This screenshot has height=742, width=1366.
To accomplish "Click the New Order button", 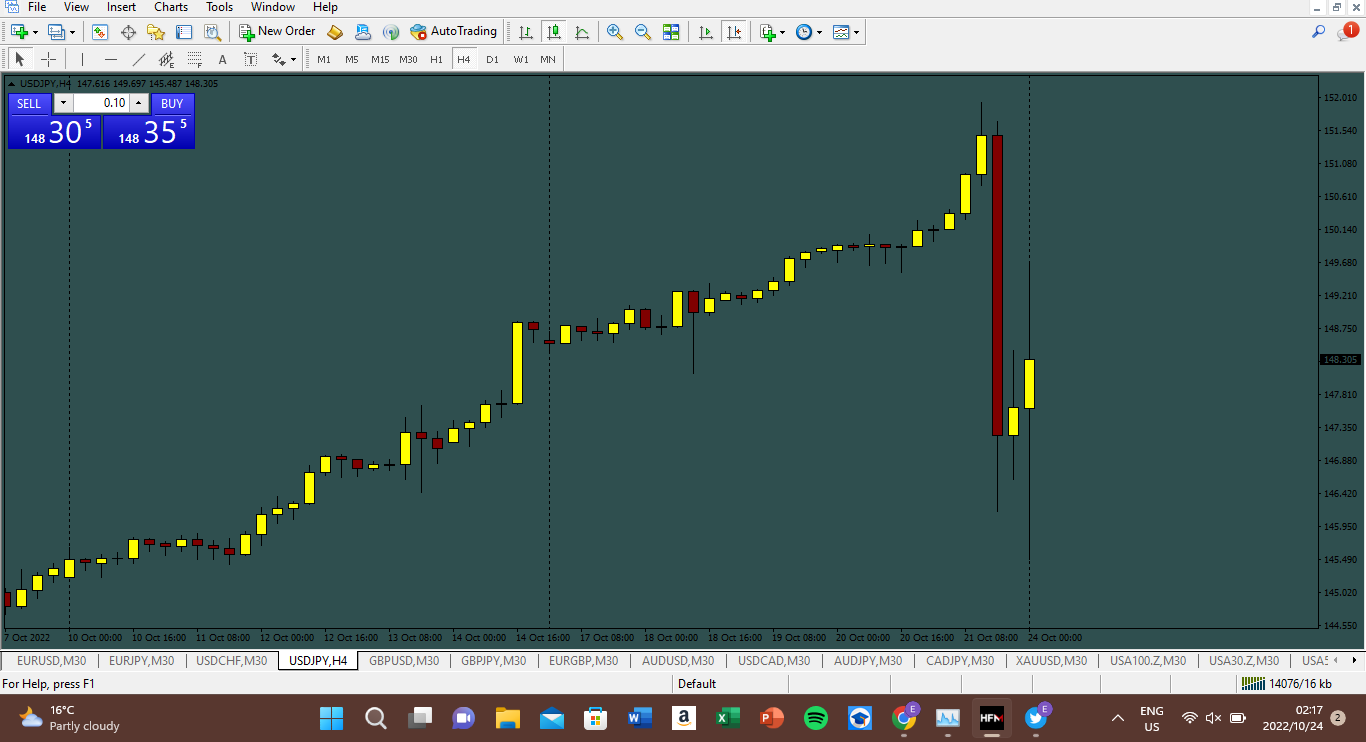I will pyautogui.click(x=277, y=32).
